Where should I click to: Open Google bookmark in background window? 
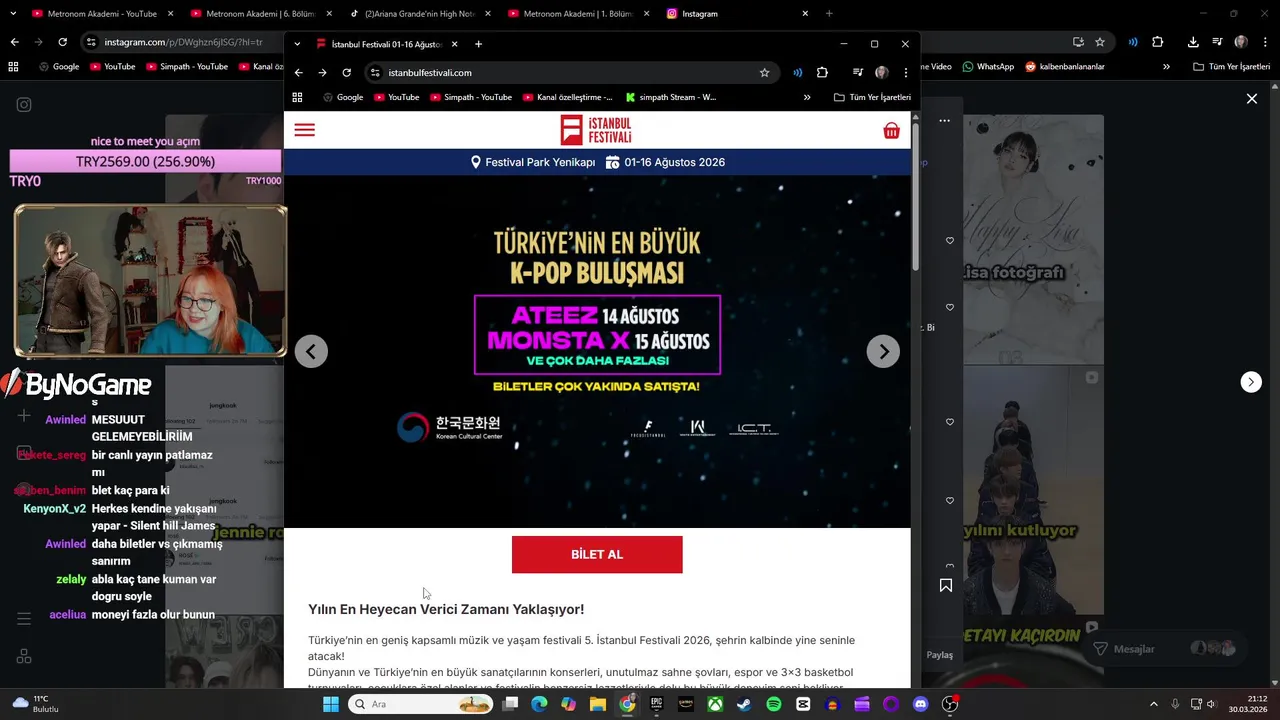pyautogui.click(x=59, y=67)
